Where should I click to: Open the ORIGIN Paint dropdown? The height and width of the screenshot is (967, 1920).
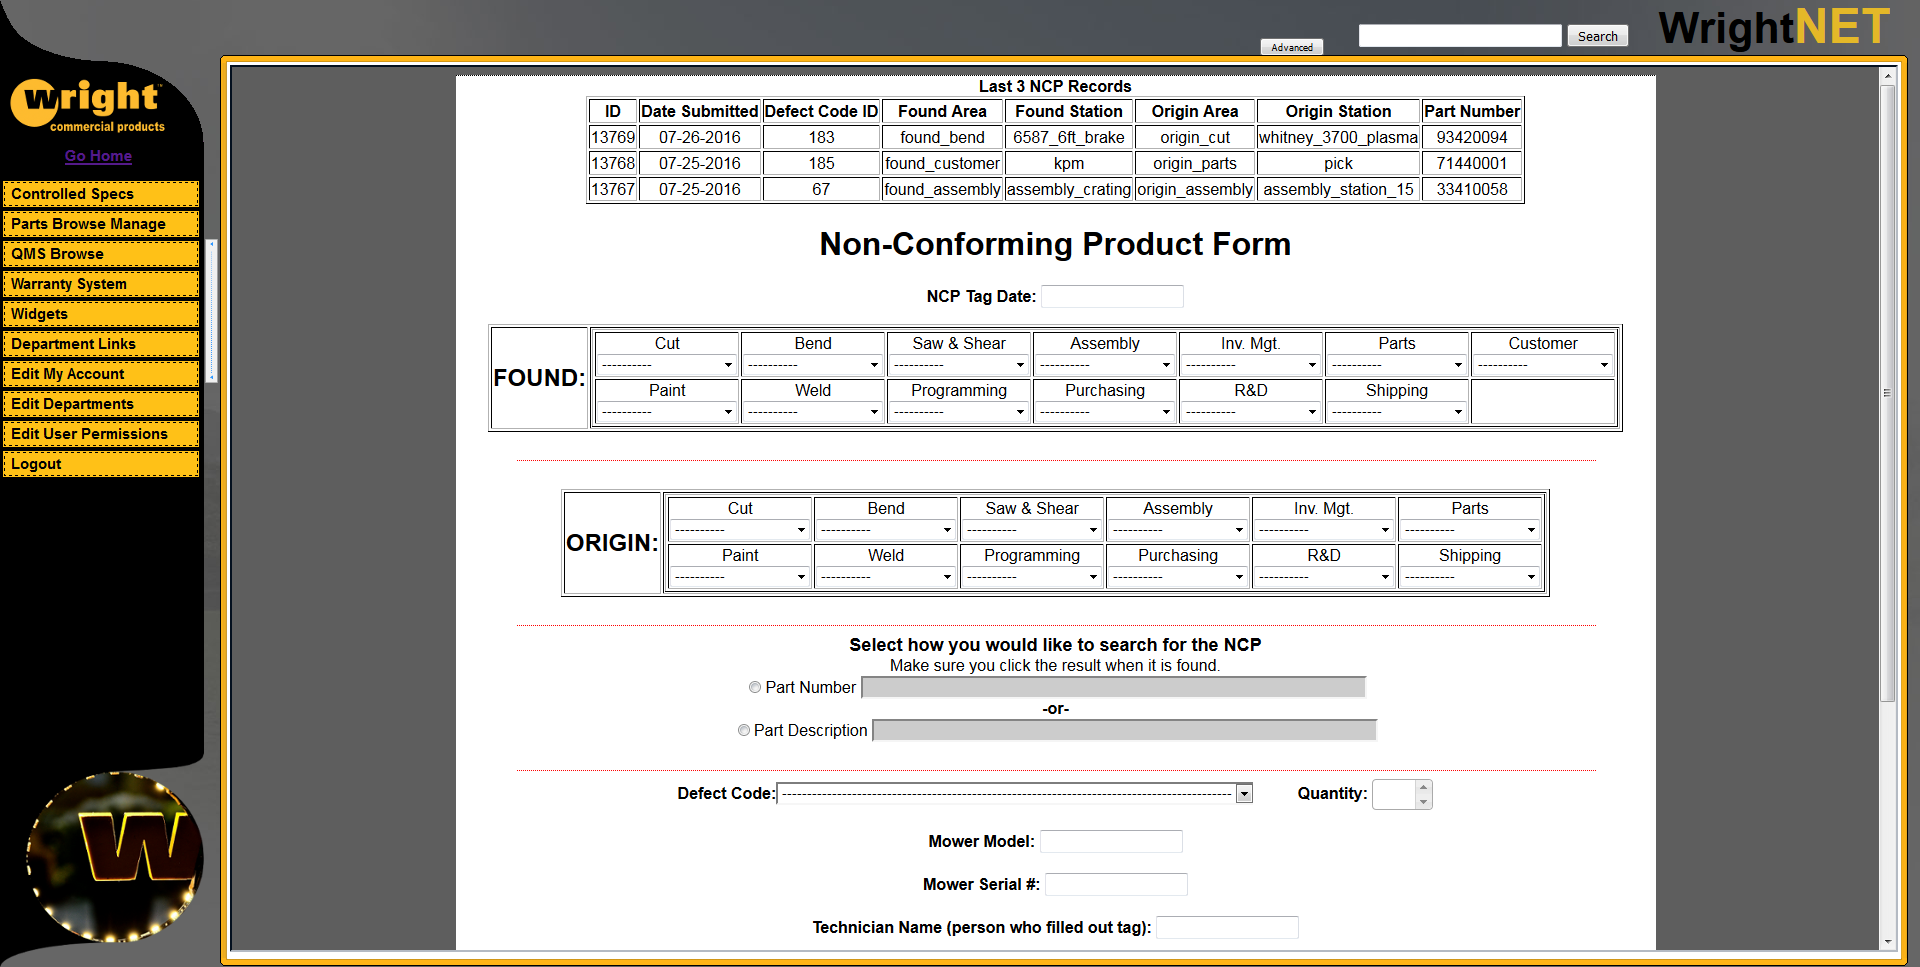(740, 577)
